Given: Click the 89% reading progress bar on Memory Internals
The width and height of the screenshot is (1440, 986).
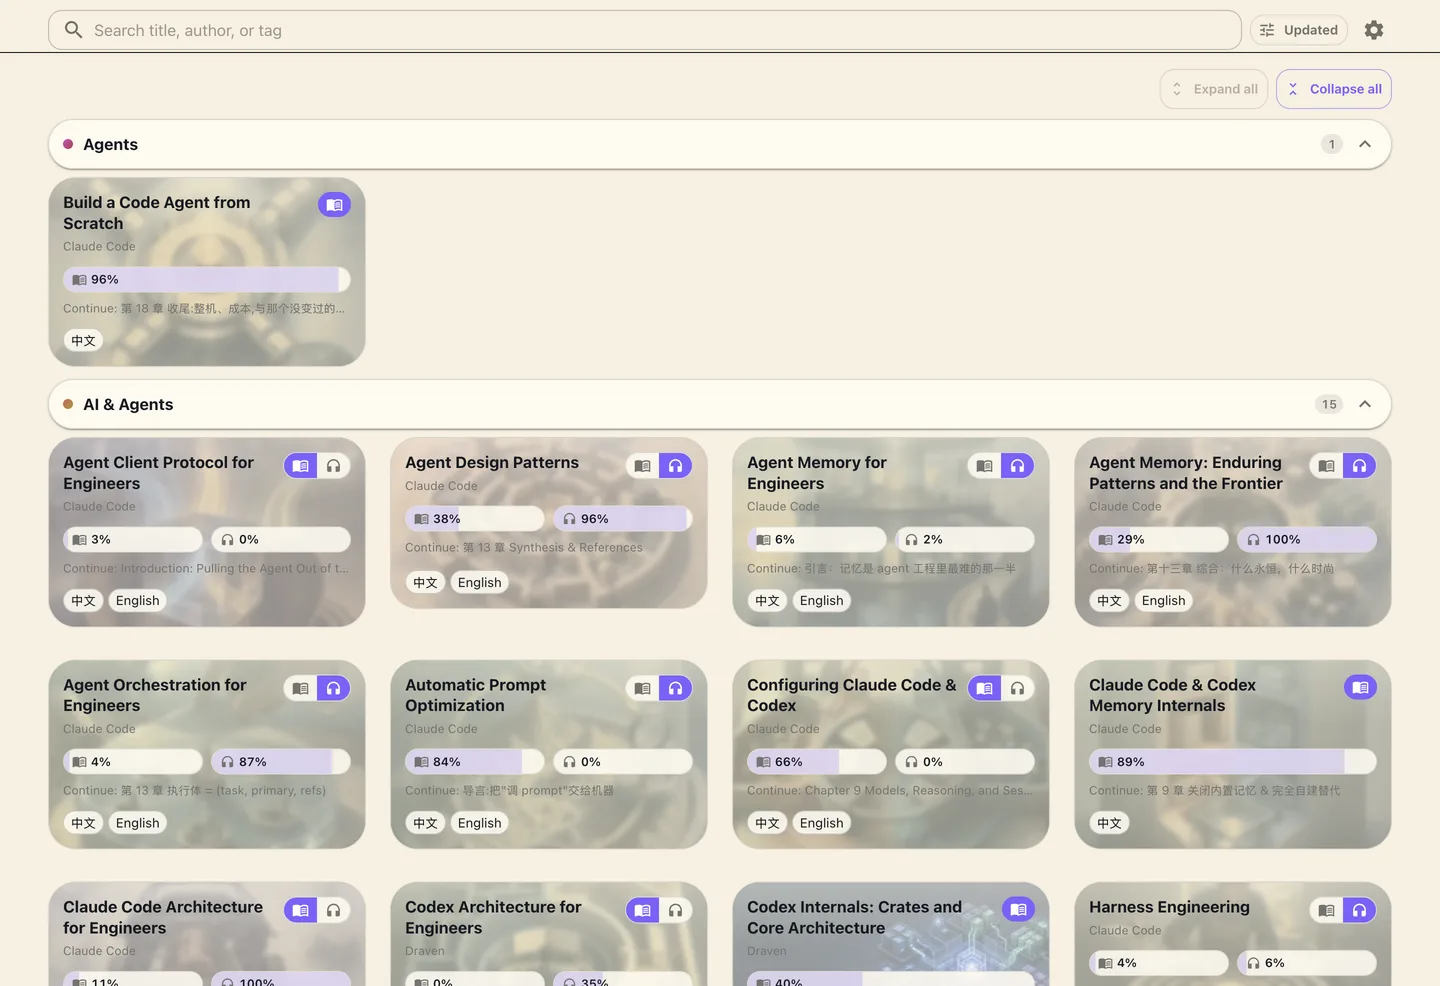Looking at the screenshot, I should [1233, 762].
